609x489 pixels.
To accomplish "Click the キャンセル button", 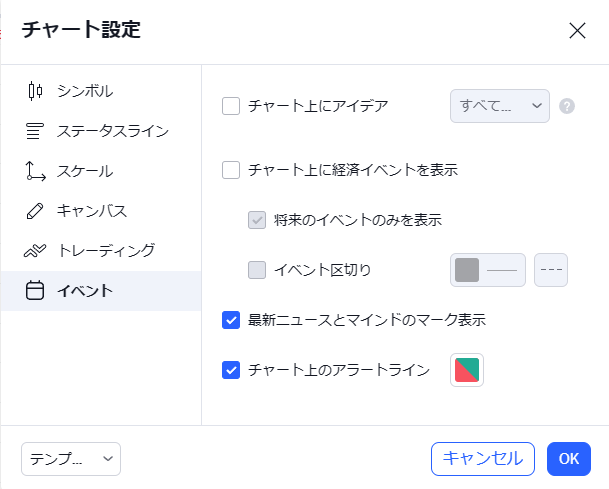I will coord(483,459).
